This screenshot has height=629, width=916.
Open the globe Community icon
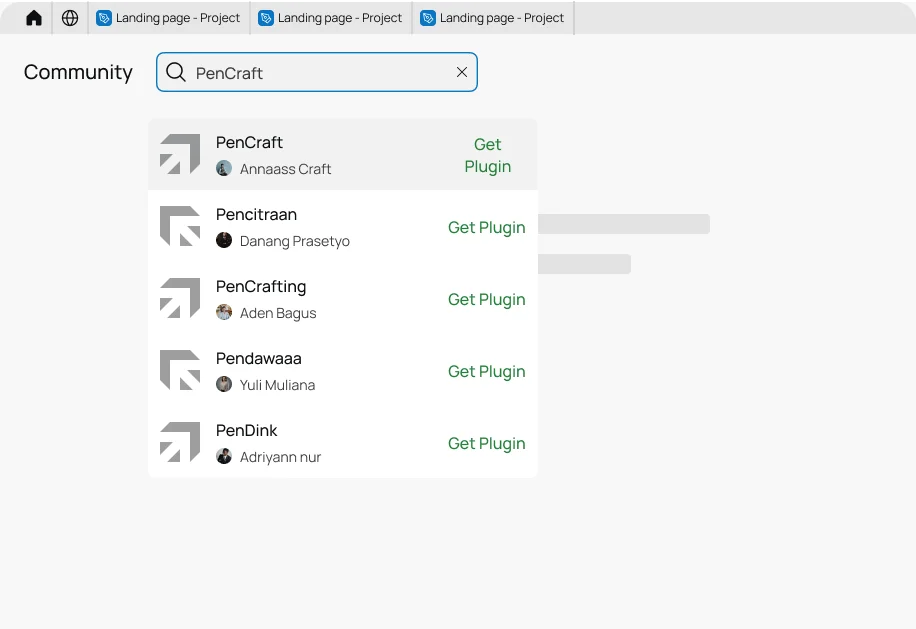[x=70, y=18]
